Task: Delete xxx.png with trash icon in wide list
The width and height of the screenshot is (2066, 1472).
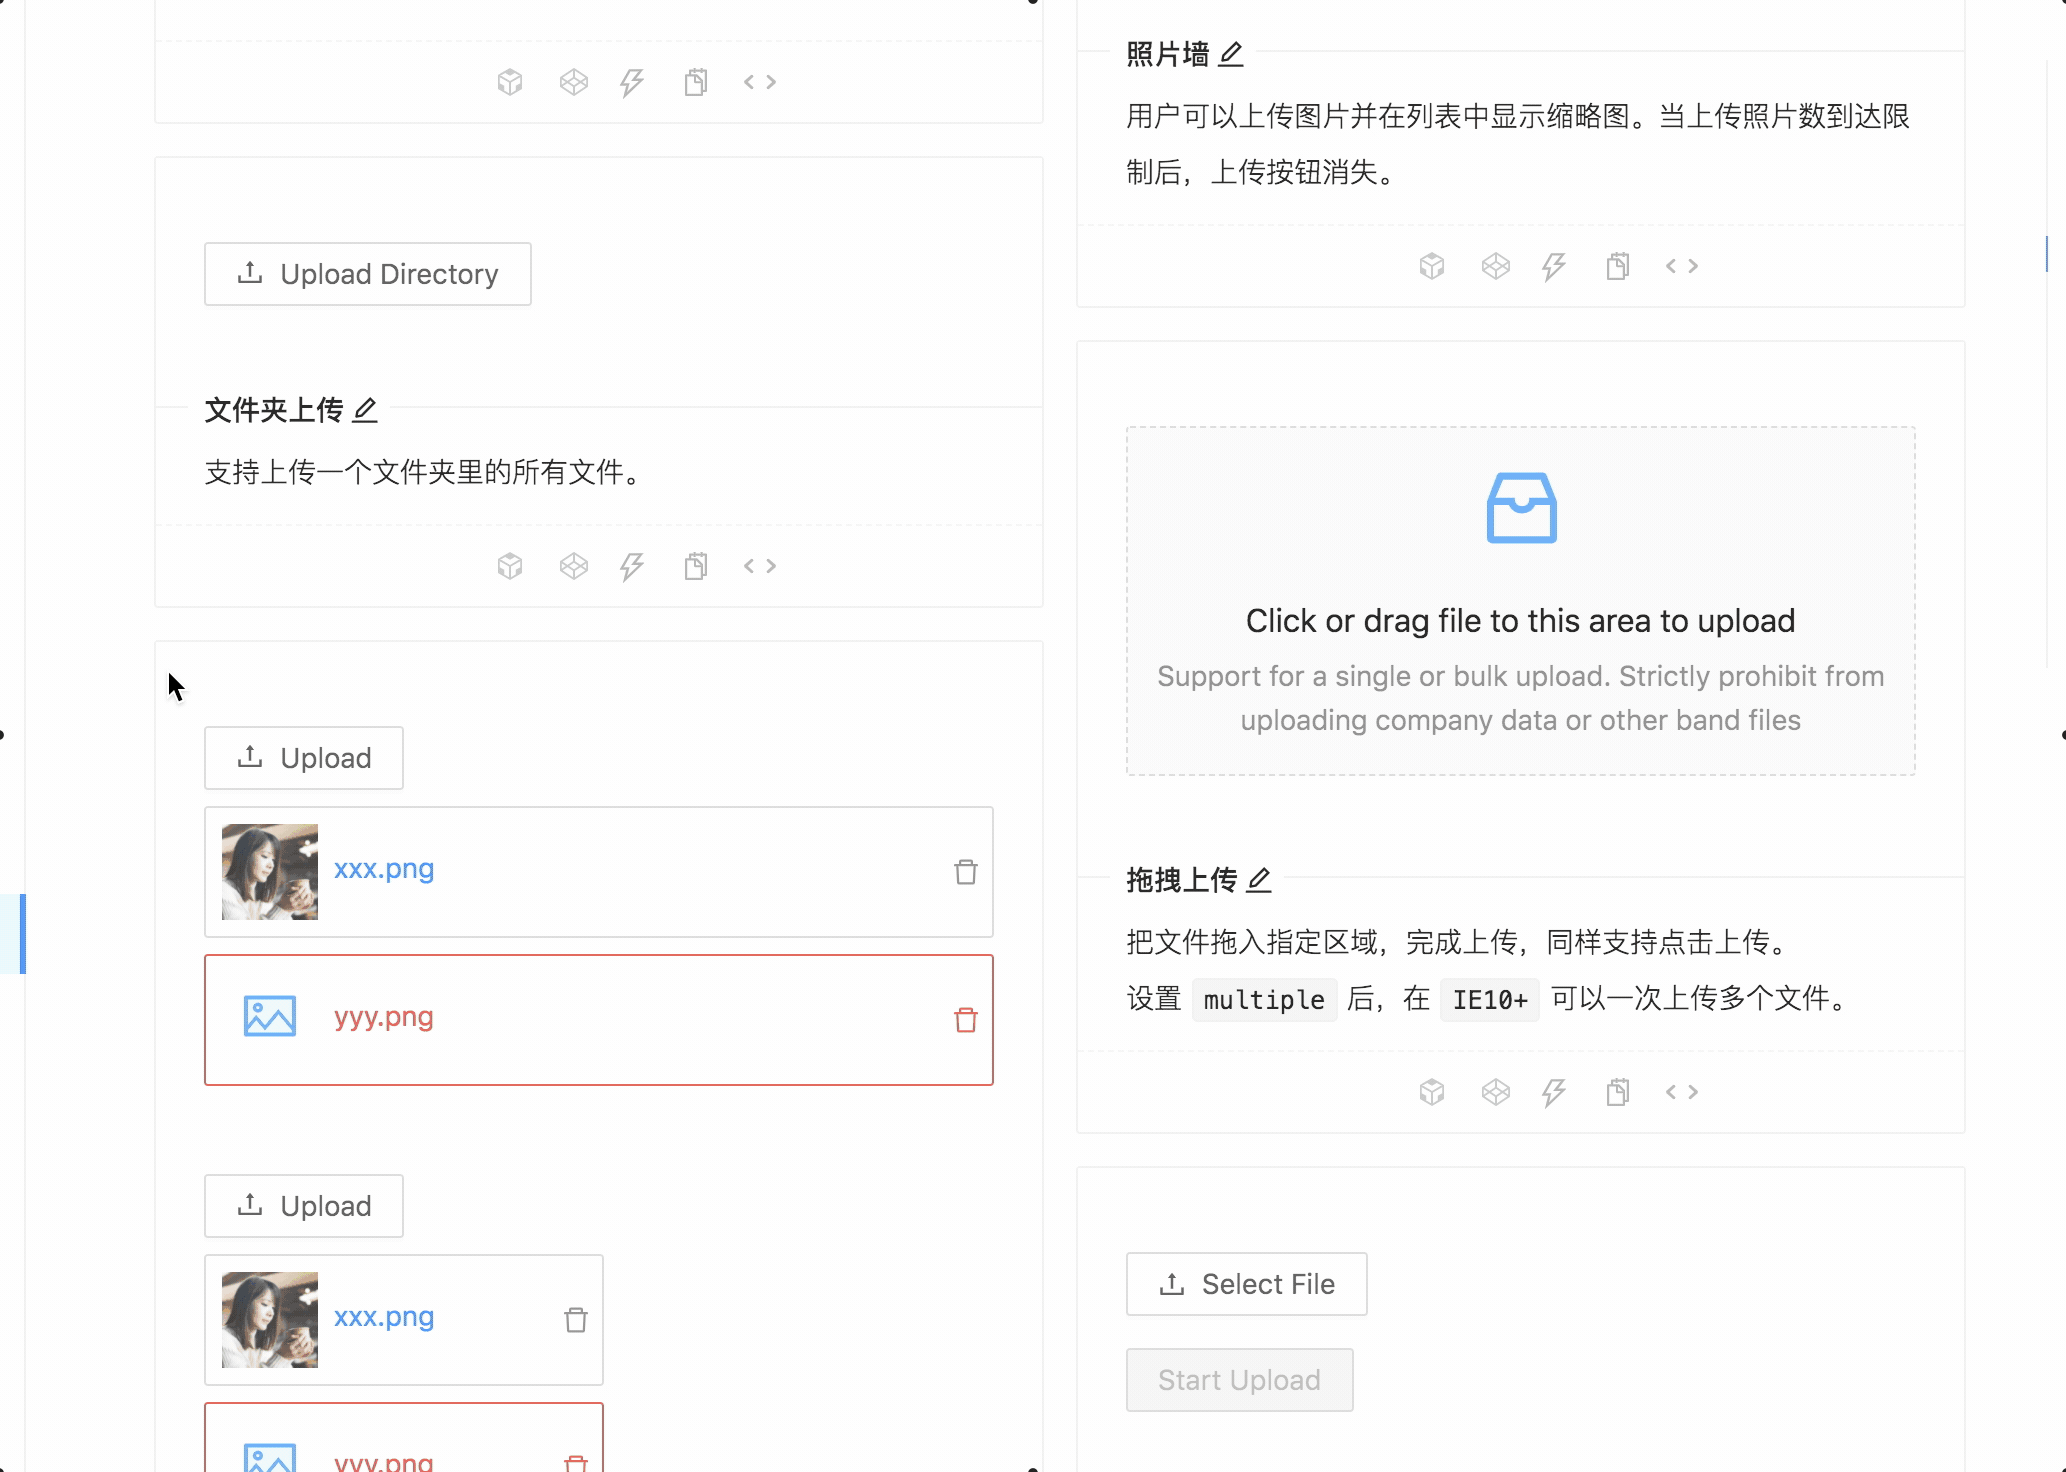Action: point(965,872)
